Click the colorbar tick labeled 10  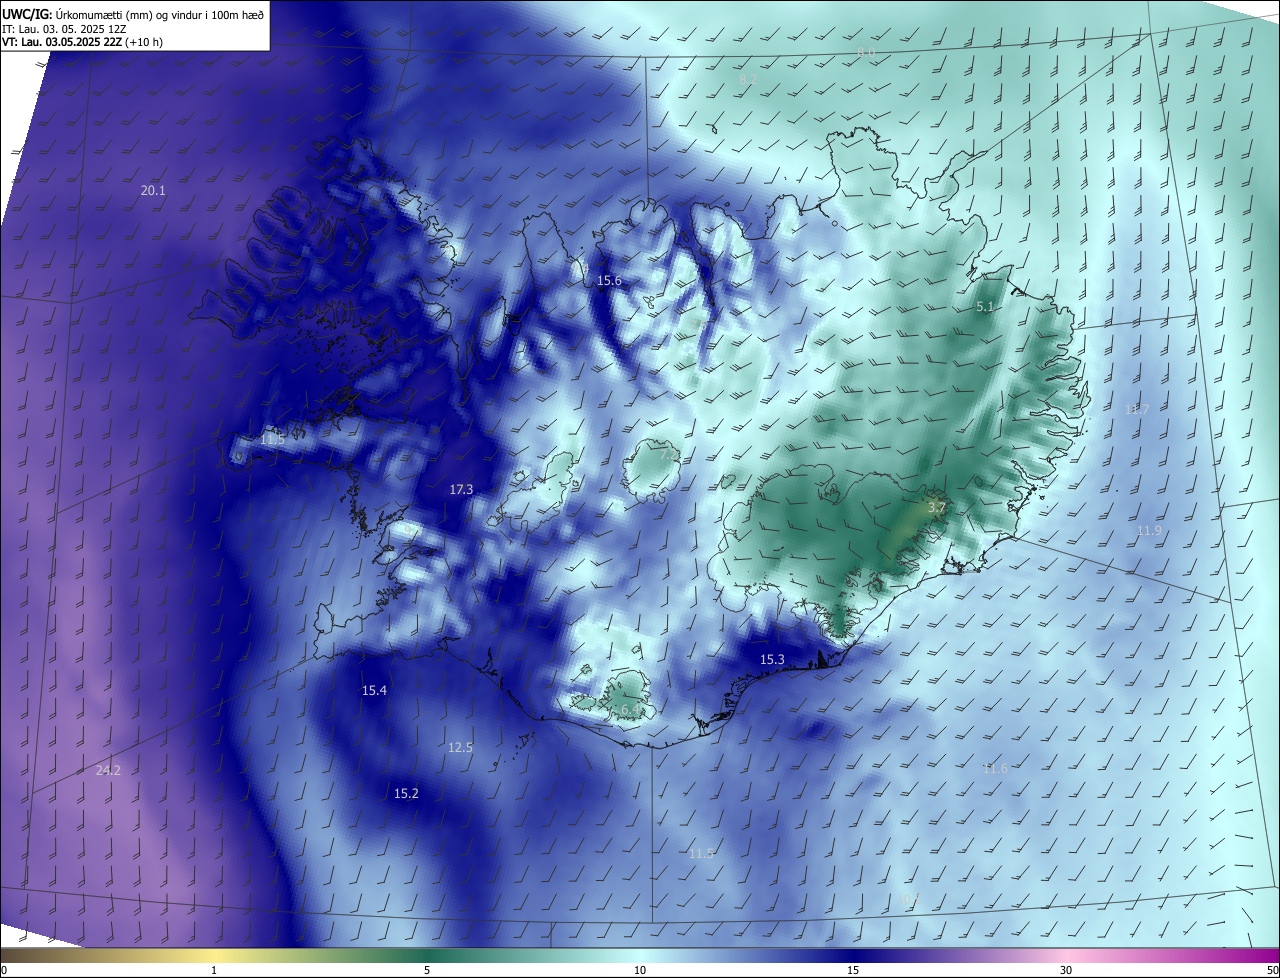pos(640,970)
